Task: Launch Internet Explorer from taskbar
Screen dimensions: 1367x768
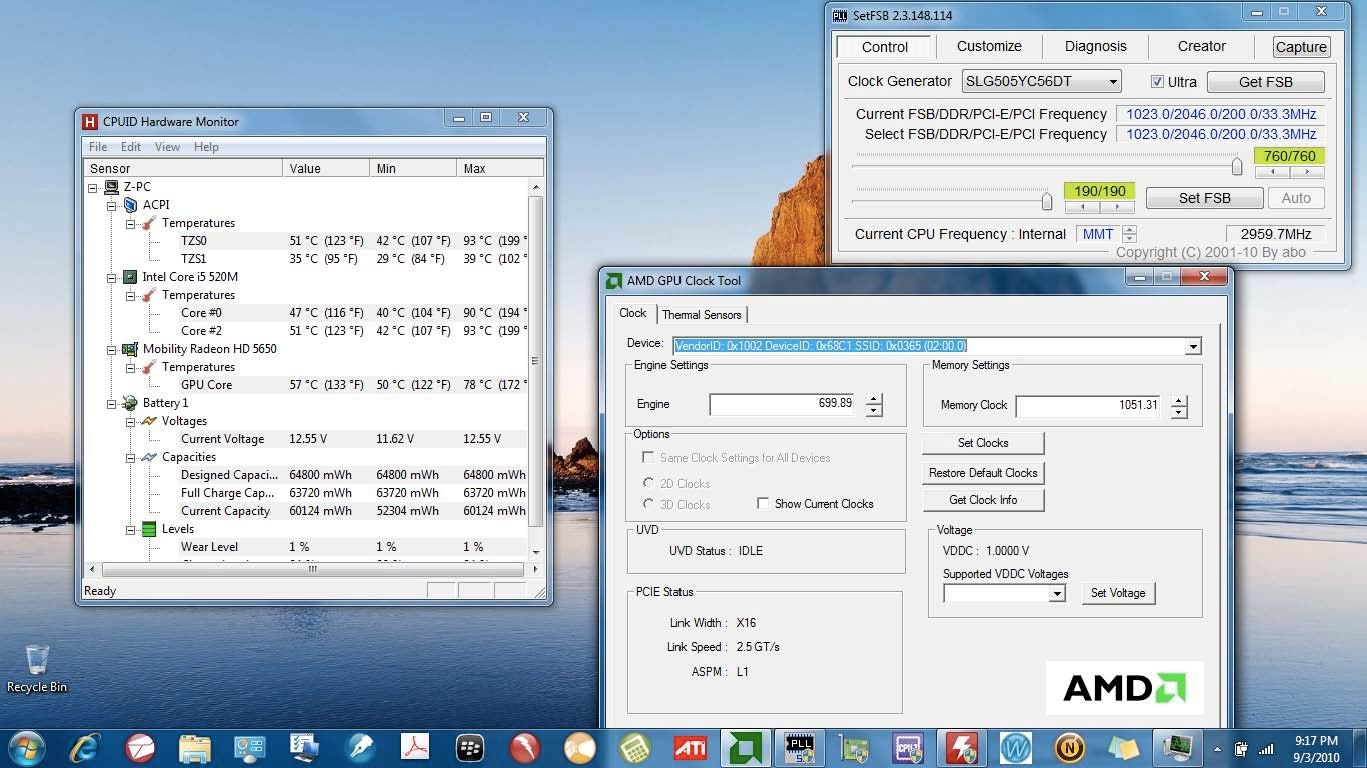Action: coord(85,747)
